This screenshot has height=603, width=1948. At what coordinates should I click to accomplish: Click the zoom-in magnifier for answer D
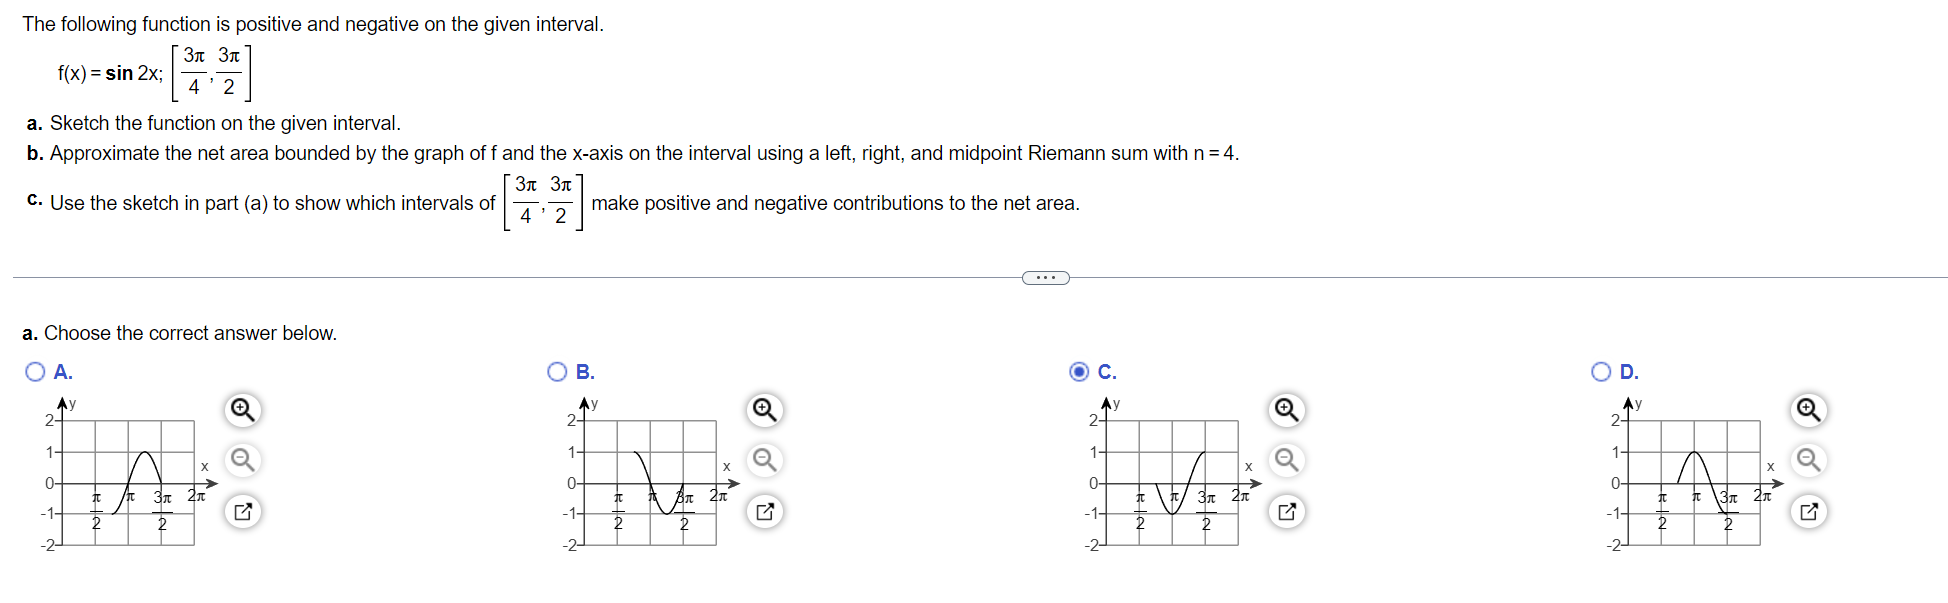click(x=1807, y=410)
